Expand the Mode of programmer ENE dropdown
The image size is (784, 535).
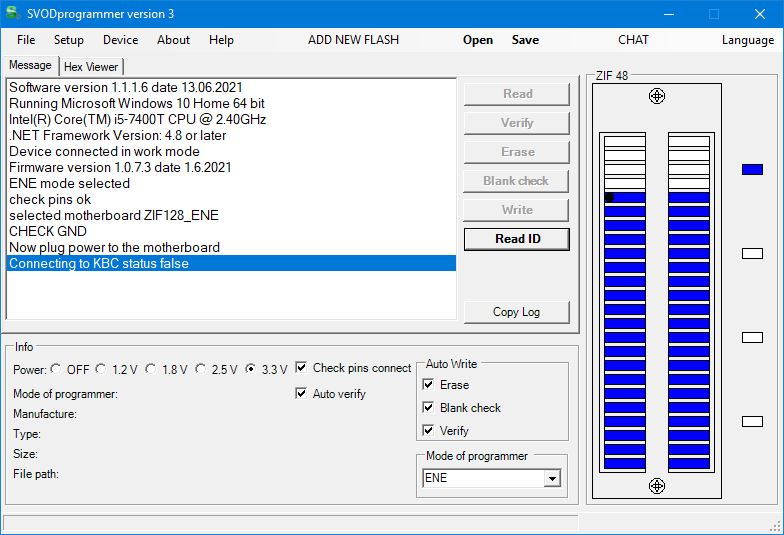click(x=552, y=478)
